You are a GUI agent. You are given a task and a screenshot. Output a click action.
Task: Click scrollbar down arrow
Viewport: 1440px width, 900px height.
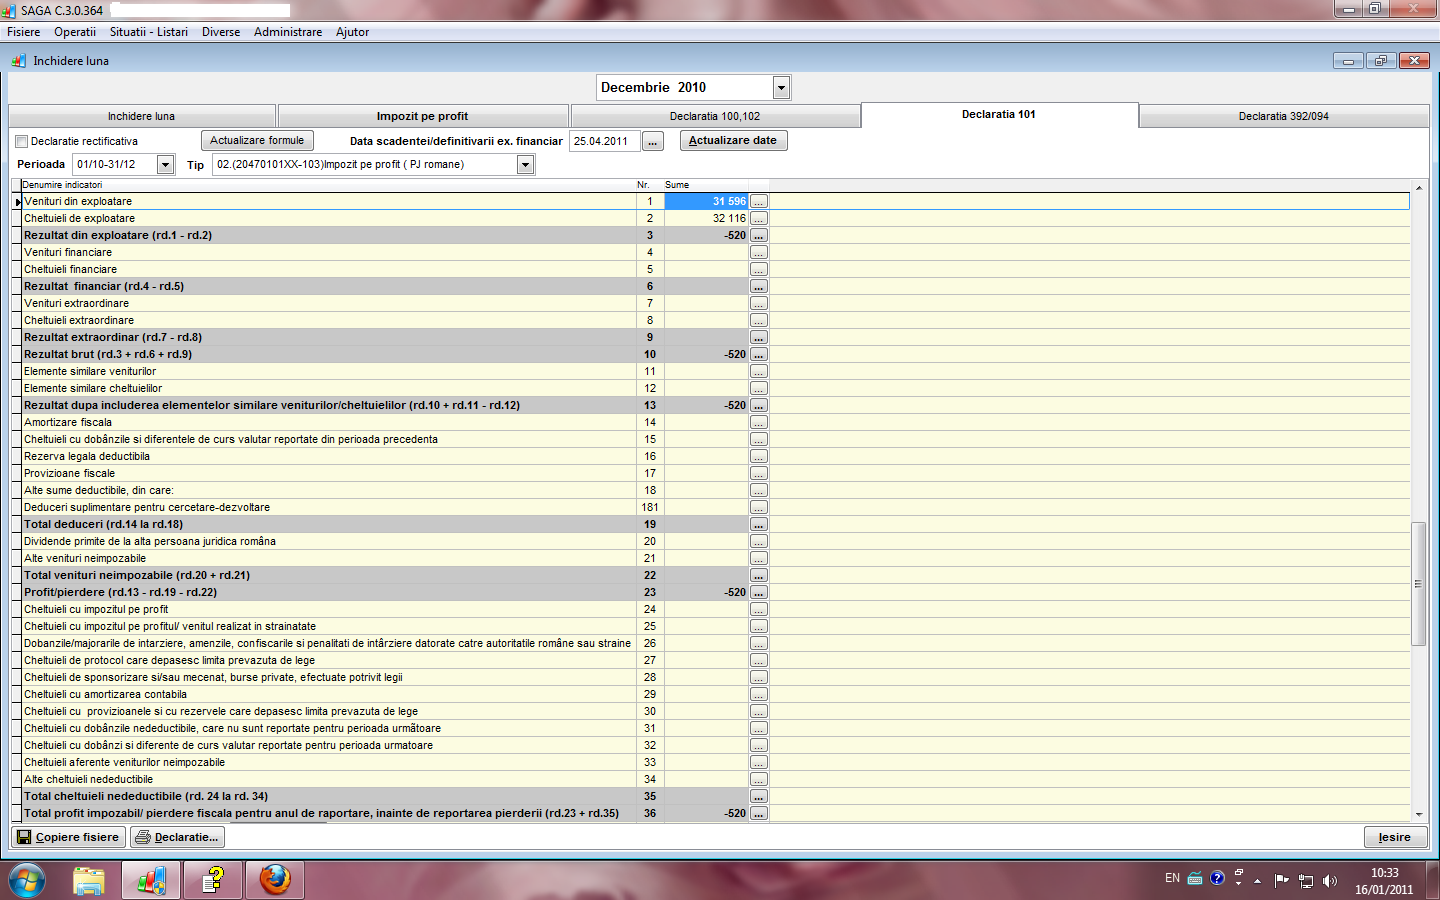pyautogui.click(x=1418, y=815)
